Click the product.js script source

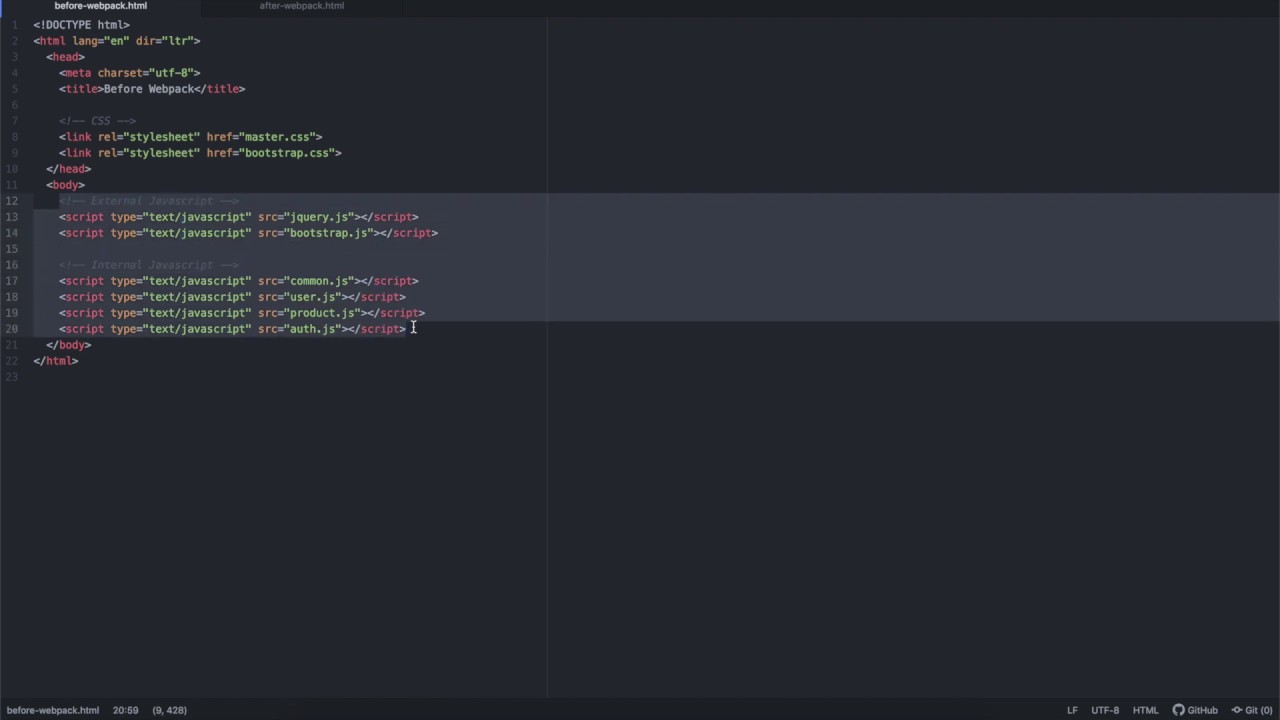click(322, 313)
